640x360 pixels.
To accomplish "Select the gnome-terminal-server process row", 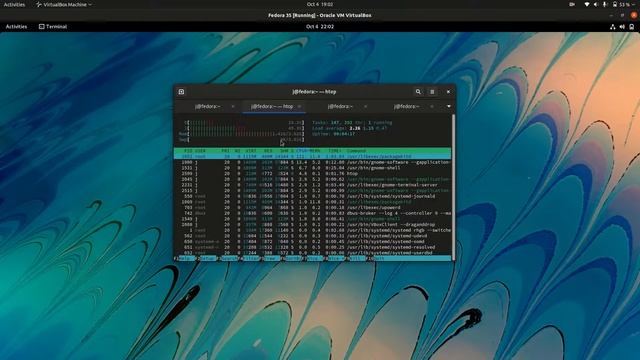I will coord(313,185).
